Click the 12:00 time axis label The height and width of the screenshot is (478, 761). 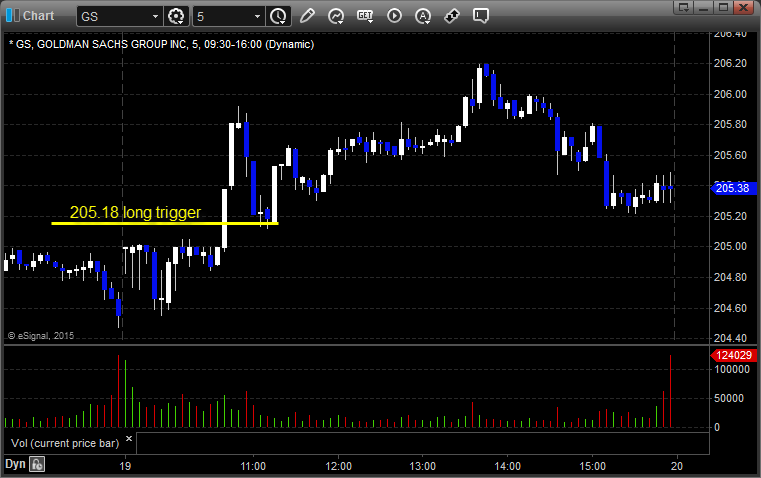click(x=338, y=466)
